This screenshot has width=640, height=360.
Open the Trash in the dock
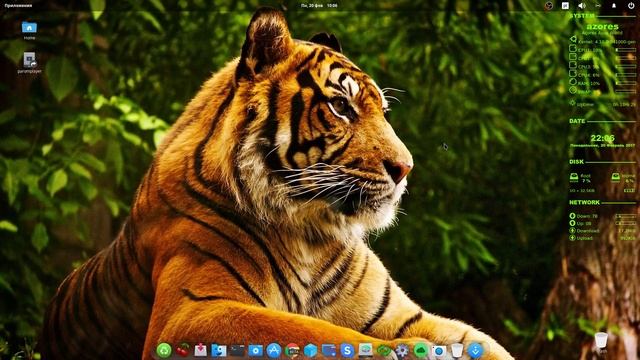457,350
